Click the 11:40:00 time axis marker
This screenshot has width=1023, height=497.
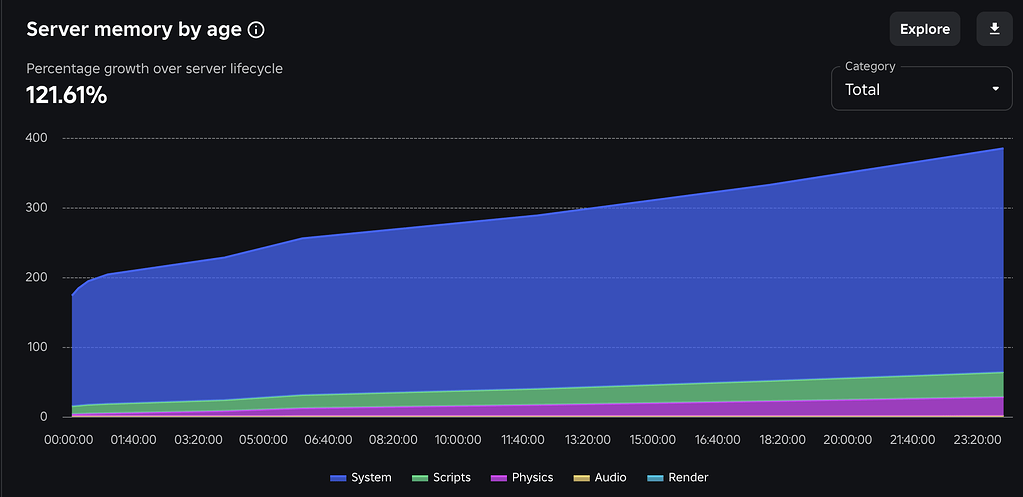point(523,439)
